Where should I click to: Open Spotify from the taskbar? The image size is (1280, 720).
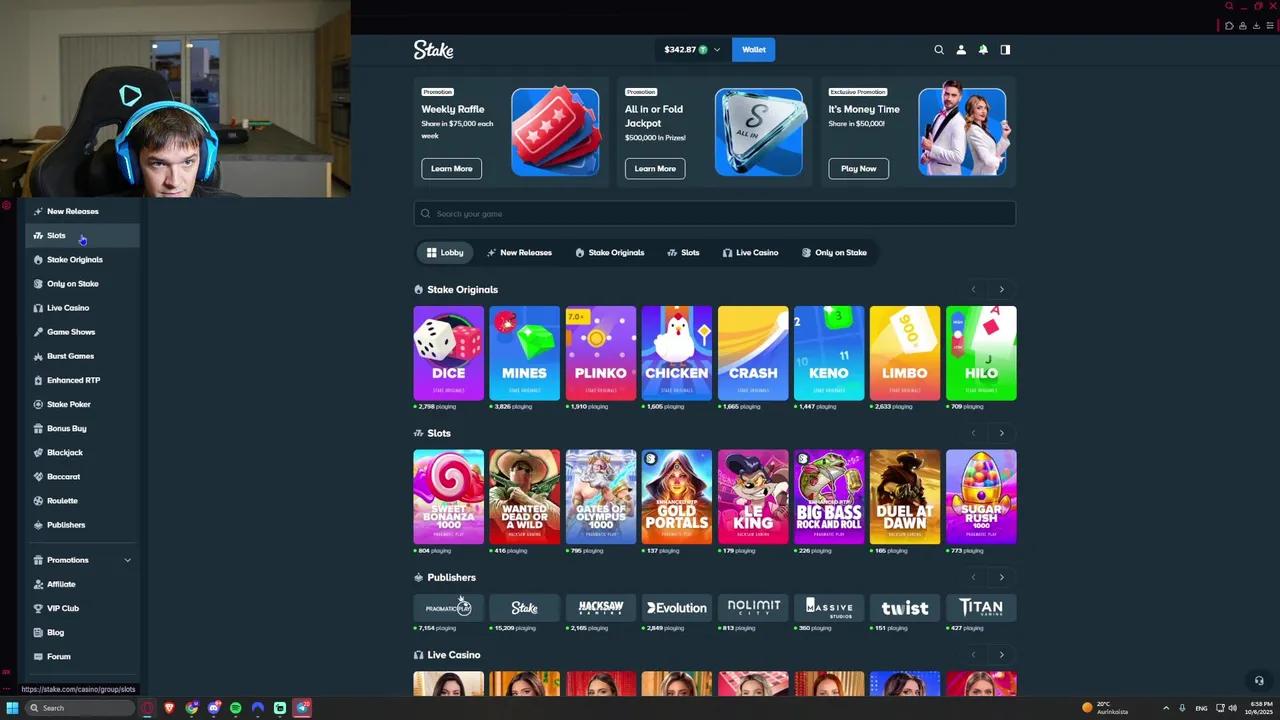[x=236, y=708]
